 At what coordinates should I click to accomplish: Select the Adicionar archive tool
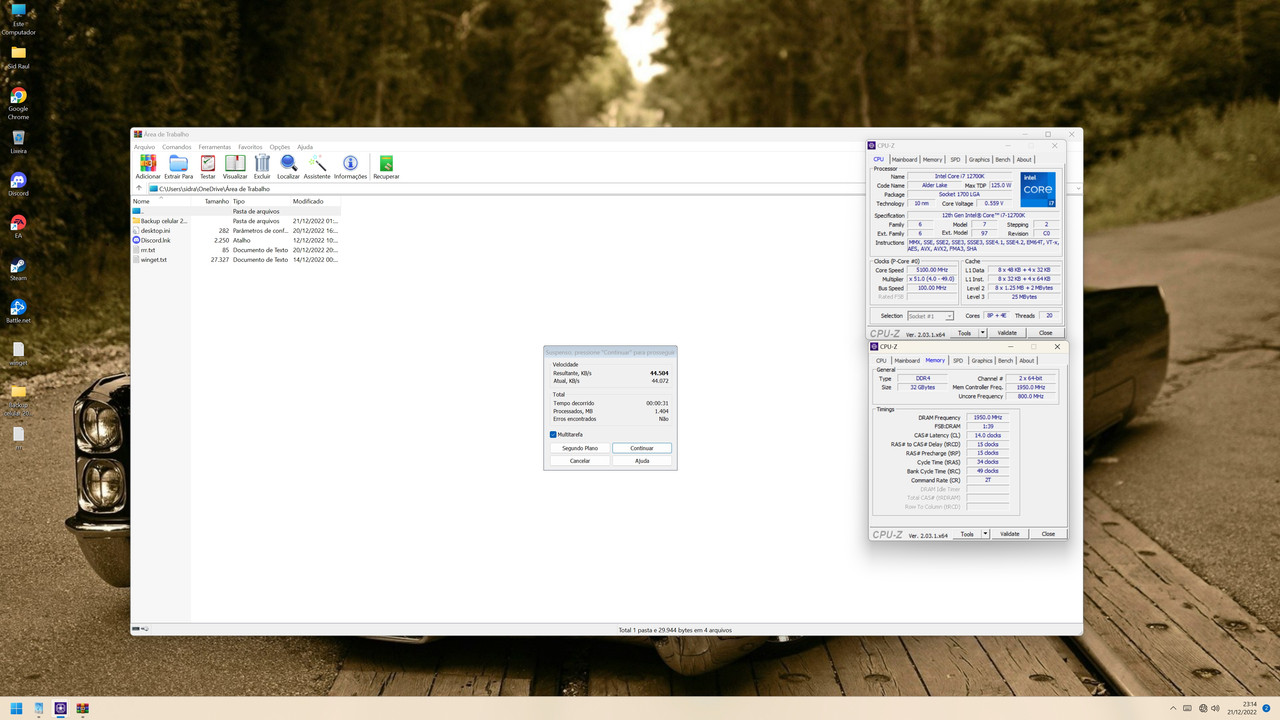pyautogui.click(x=147, y=165)
